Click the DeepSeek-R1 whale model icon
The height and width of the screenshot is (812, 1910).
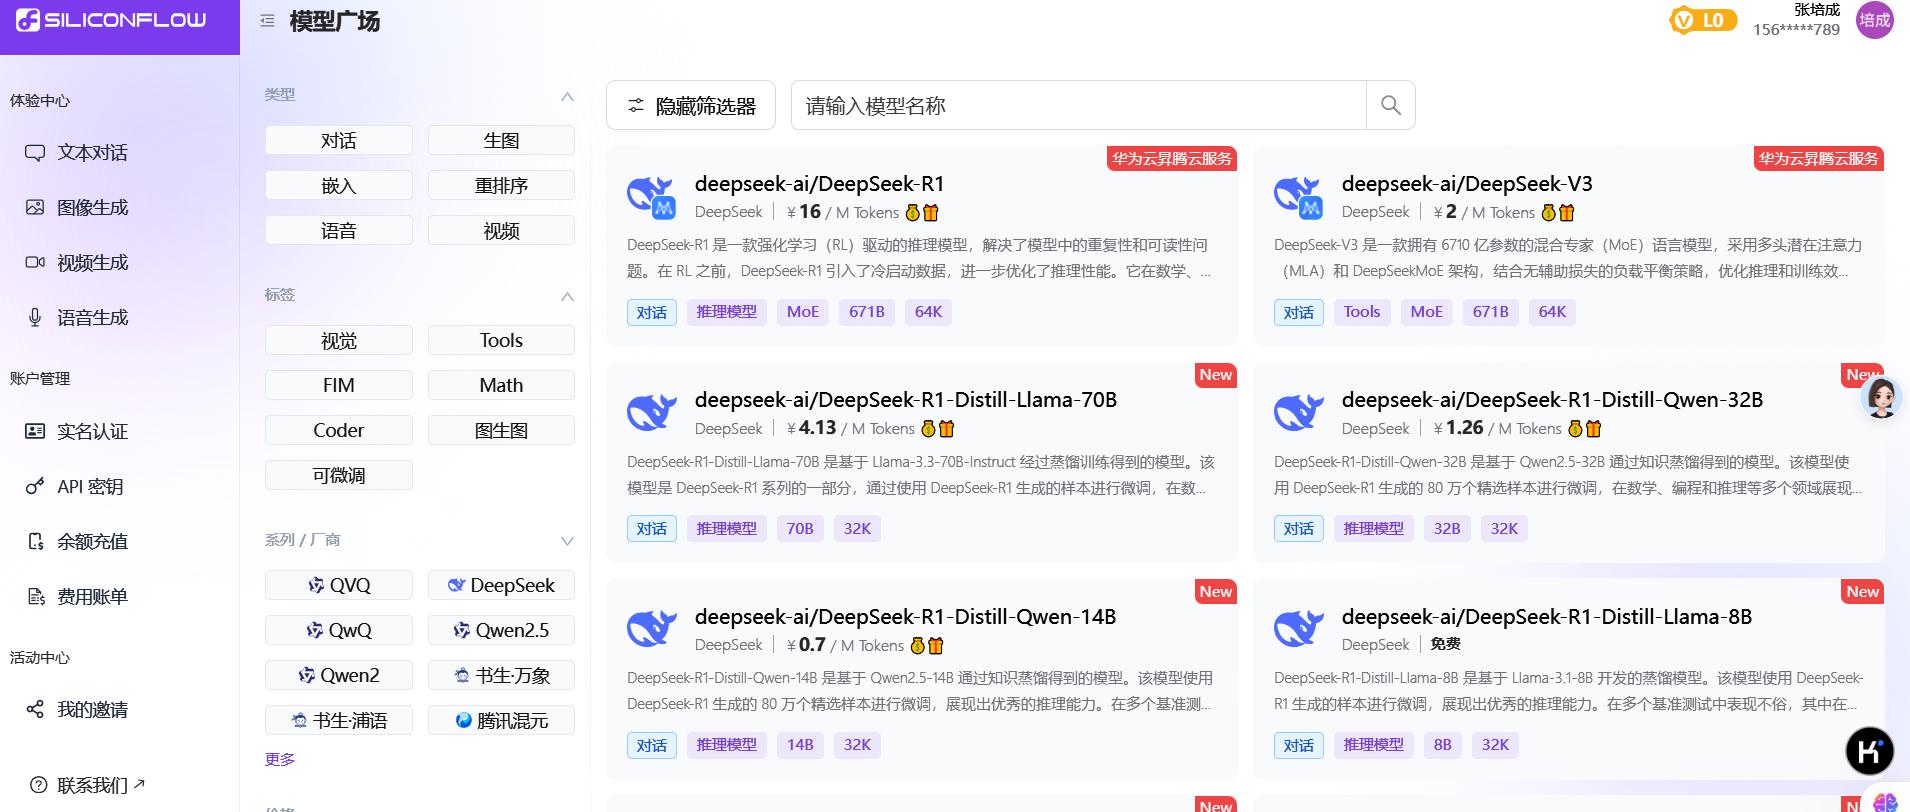(651, 196)
